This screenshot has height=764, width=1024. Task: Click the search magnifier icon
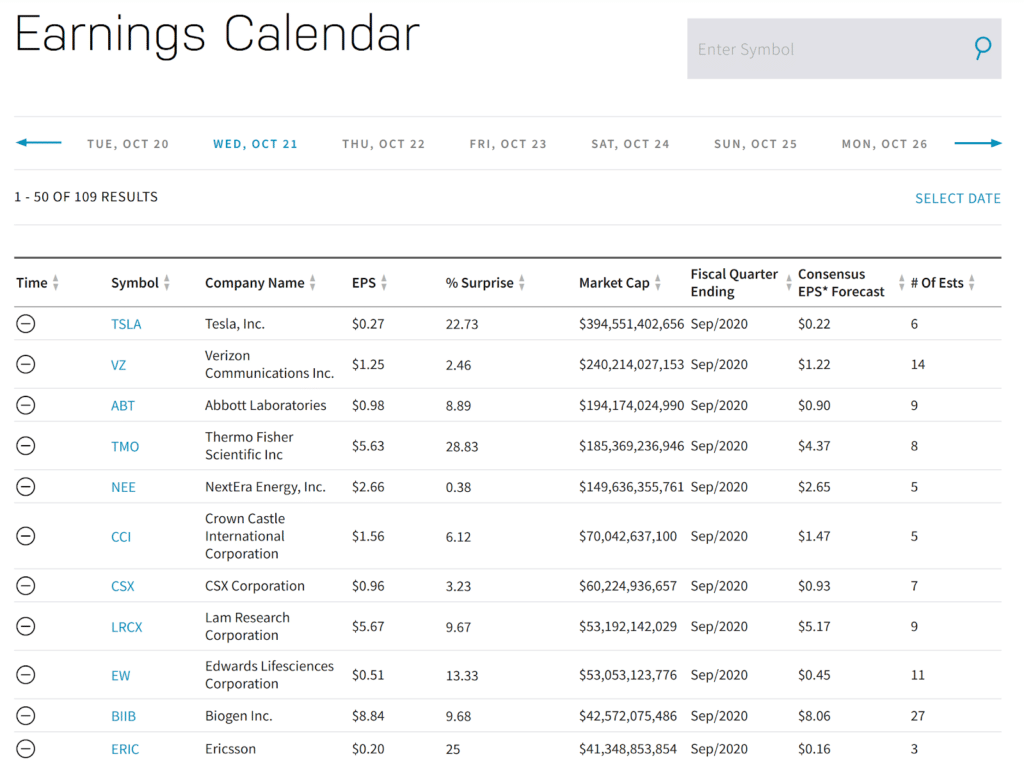pyautogui.click(x=982, y=48)
